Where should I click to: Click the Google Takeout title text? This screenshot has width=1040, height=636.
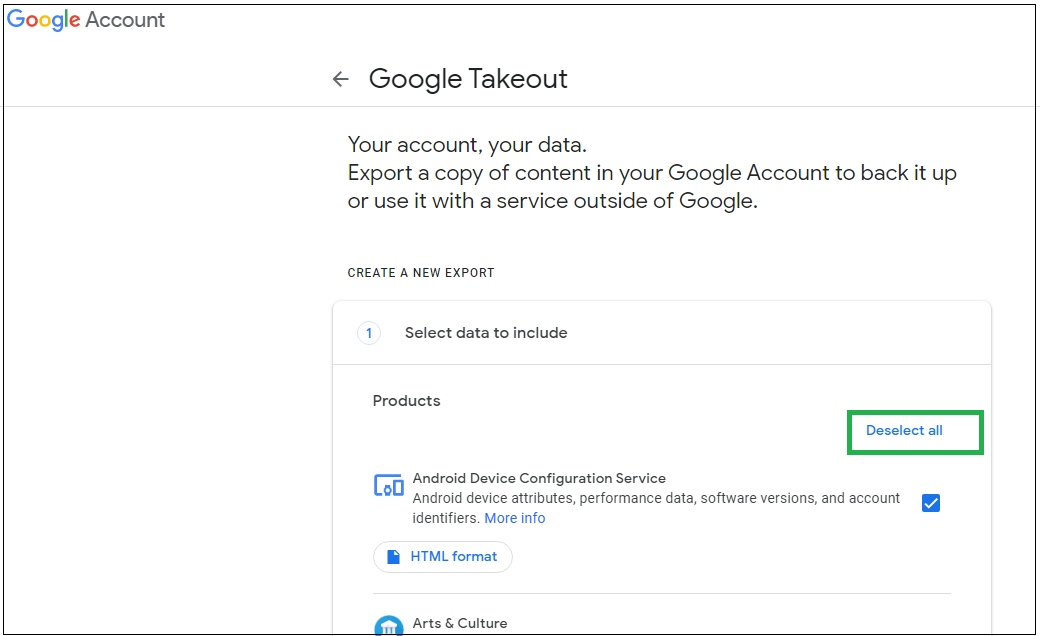(468, 79)
